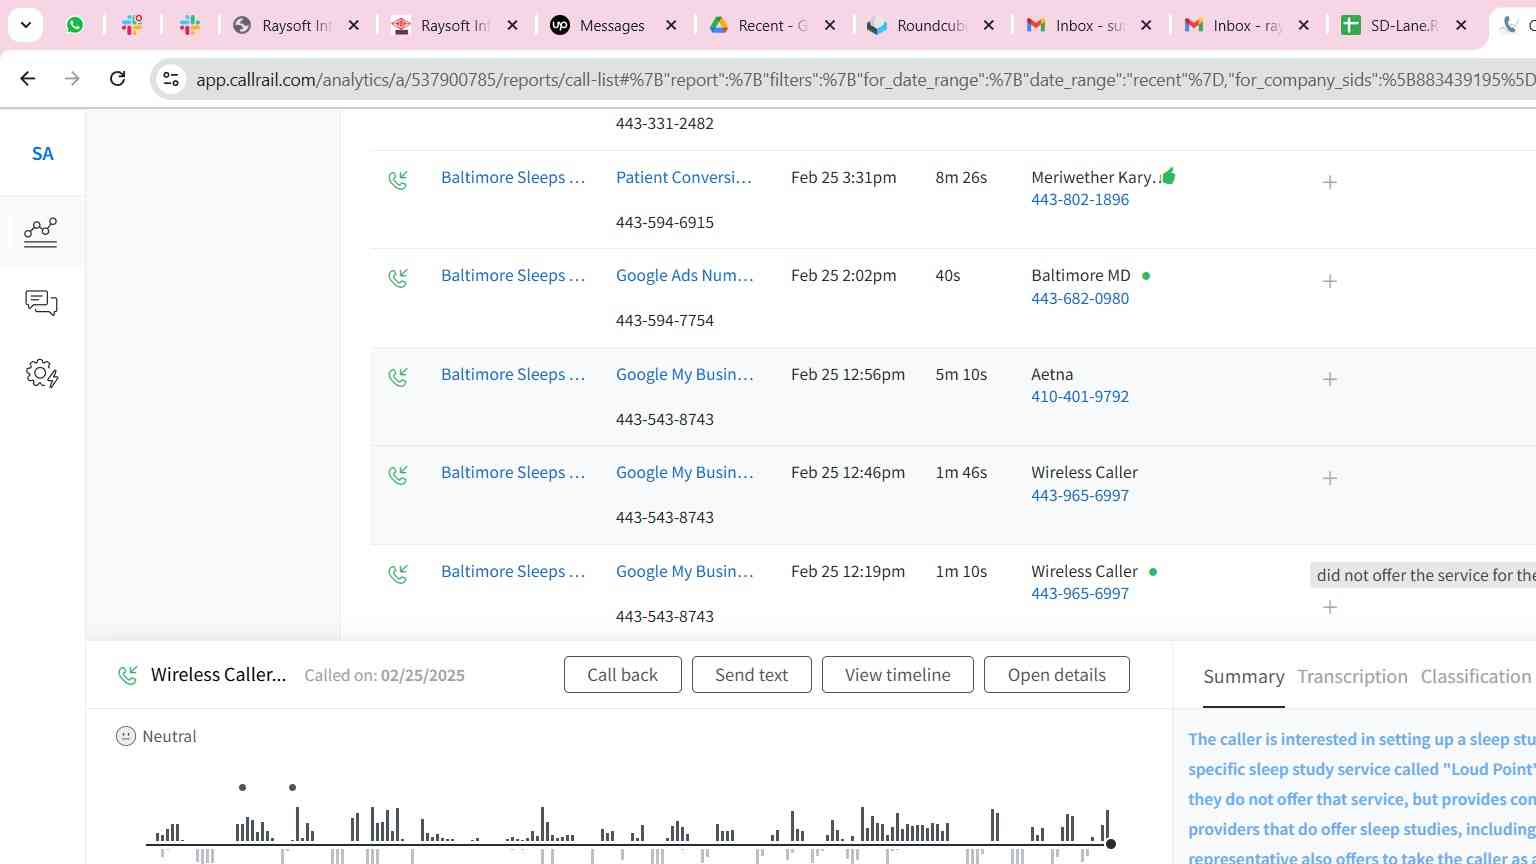
Task: Click inbound call icon for 12:19pm call
Action: click(398, 574)
